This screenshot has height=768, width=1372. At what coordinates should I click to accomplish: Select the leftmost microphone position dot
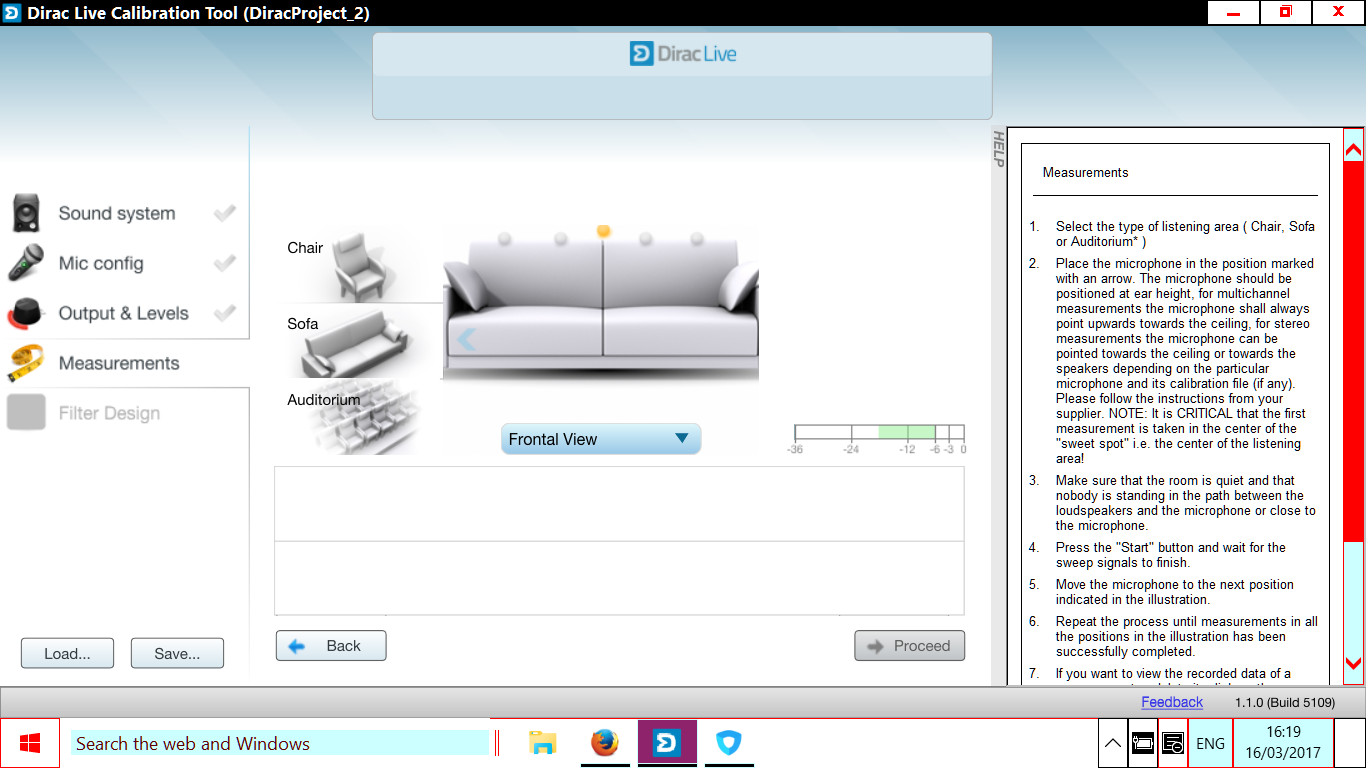tap(504, 238)
